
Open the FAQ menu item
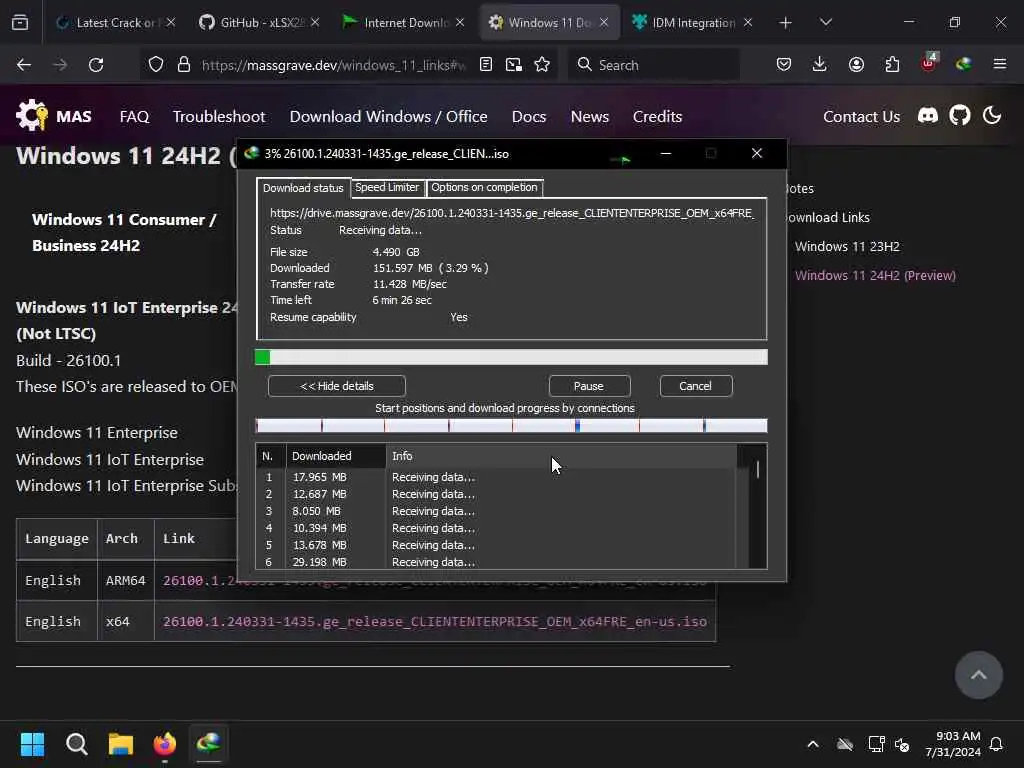135,116
